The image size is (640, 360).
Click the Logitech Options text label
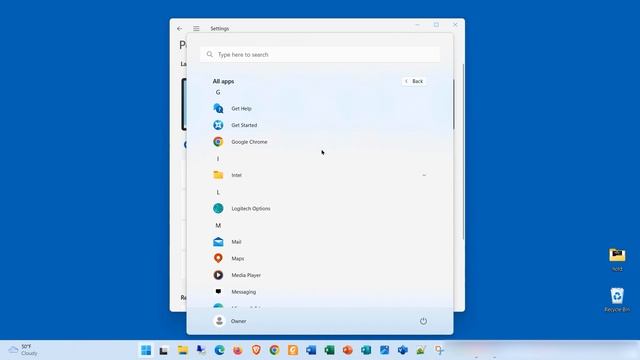tap(251, 209)
